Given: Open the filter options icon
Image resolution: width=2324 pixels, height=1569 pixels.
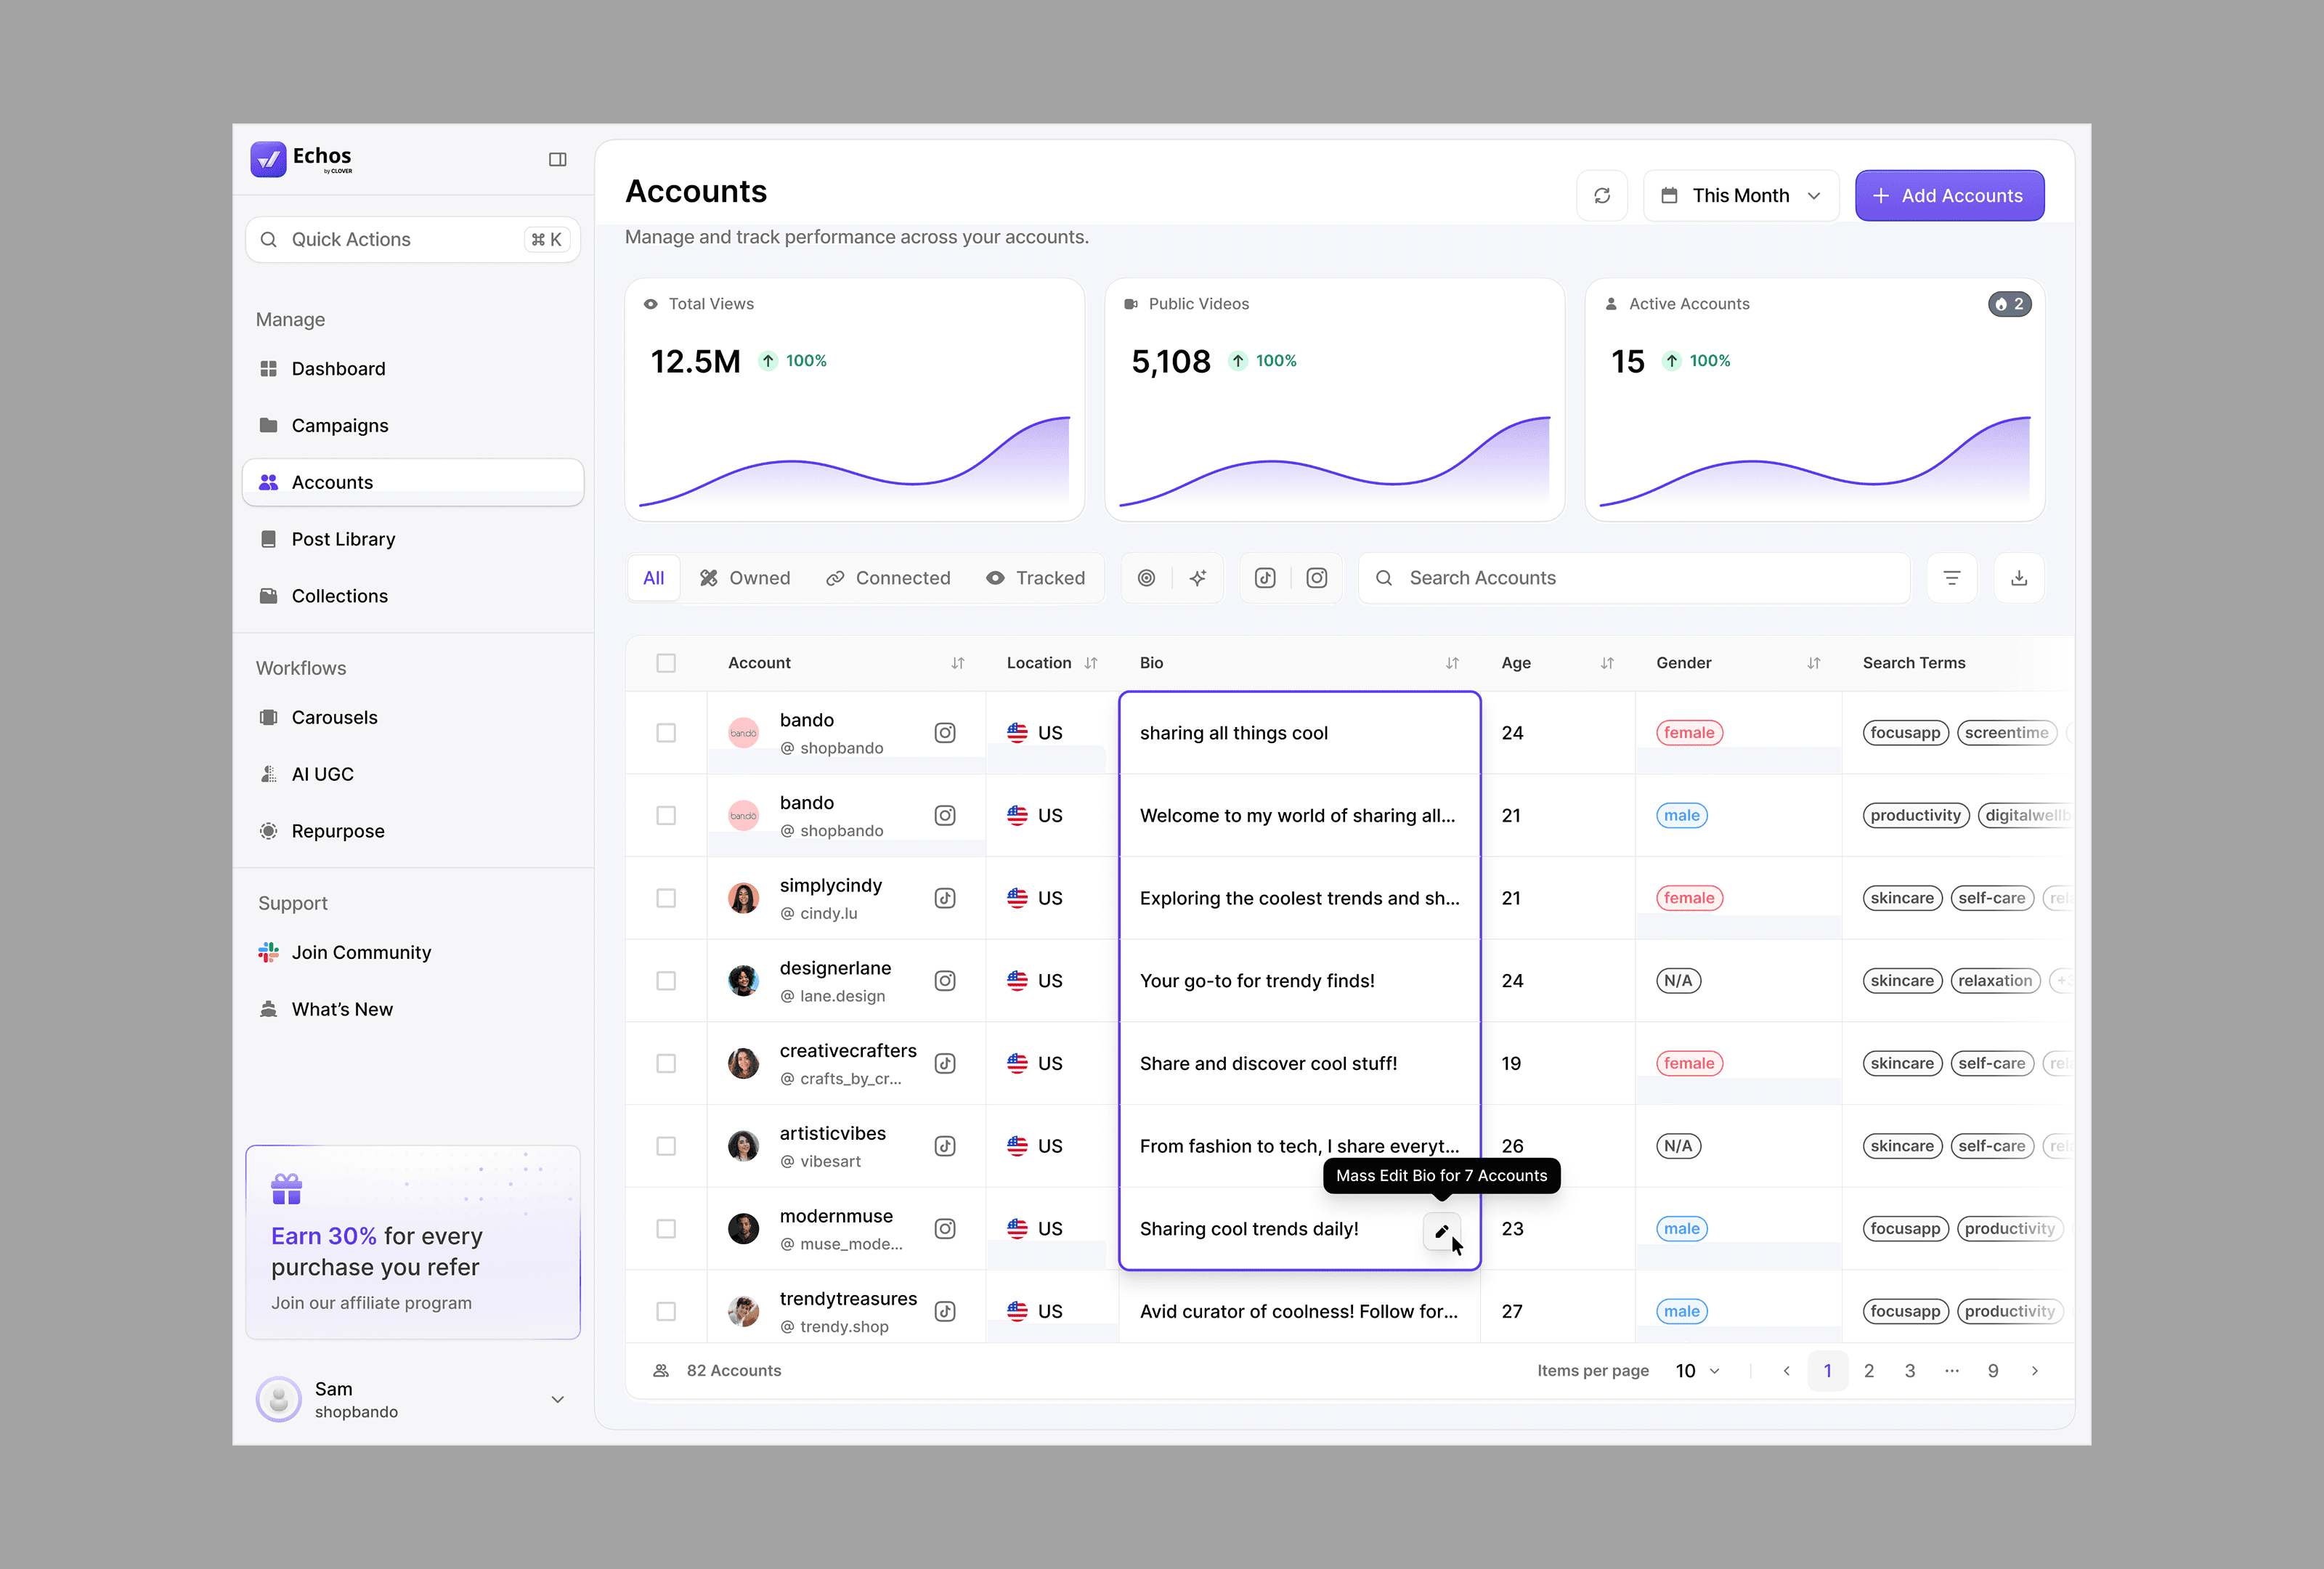Looking at the screenshot, I should pyautogui.click(x=1951, y=578).
